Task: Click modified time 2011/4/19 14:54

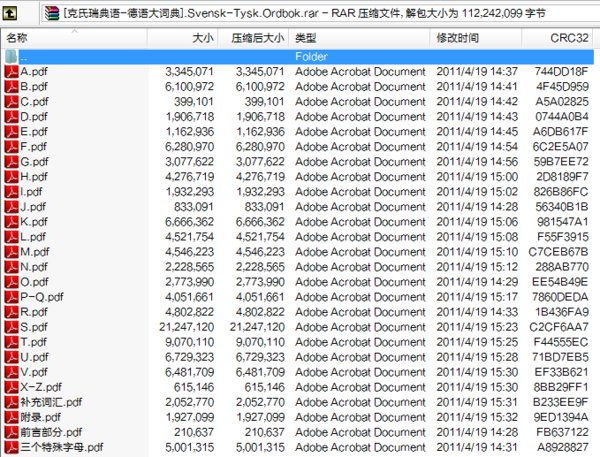Action: [477, 147]
